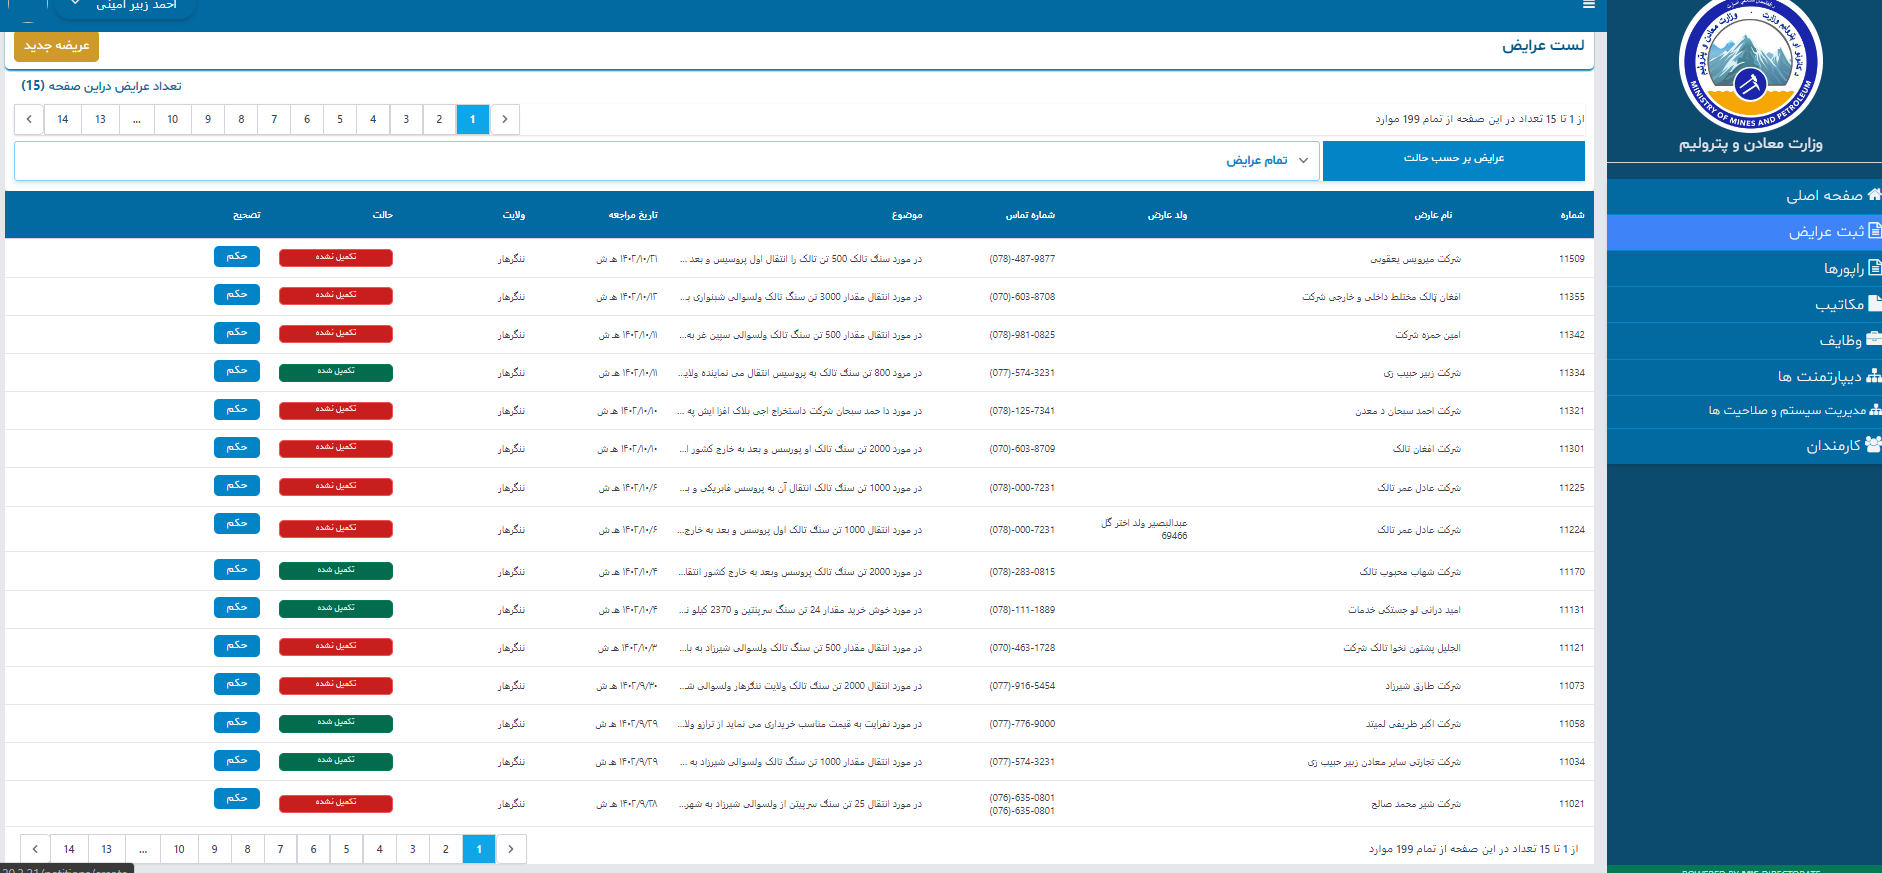Click the عریضه جدید button

[x=57, y=46]
